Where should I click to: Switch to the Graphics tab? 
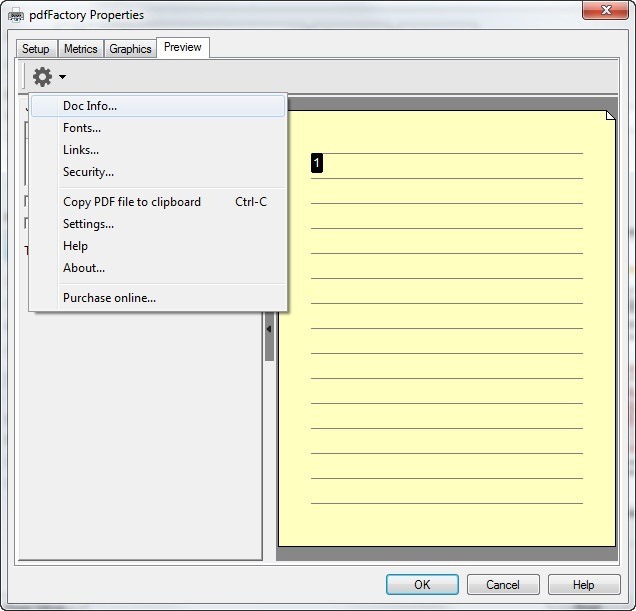(130, 49)
